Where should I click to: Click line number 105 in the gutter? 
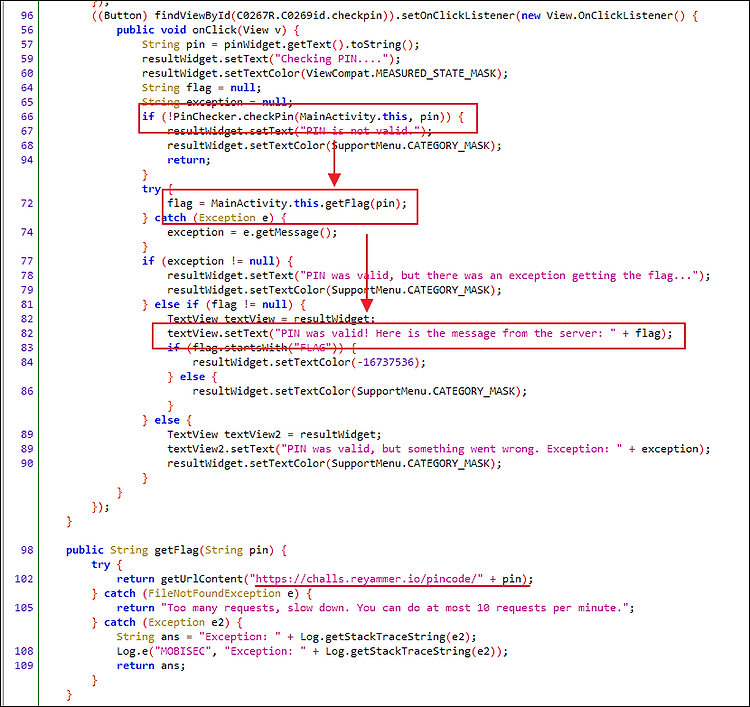(24, 608)
